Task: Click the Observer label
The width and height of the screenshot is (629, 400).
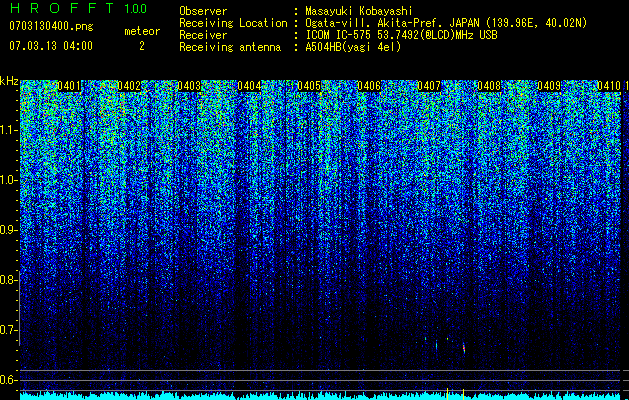Action: point(203,11)
